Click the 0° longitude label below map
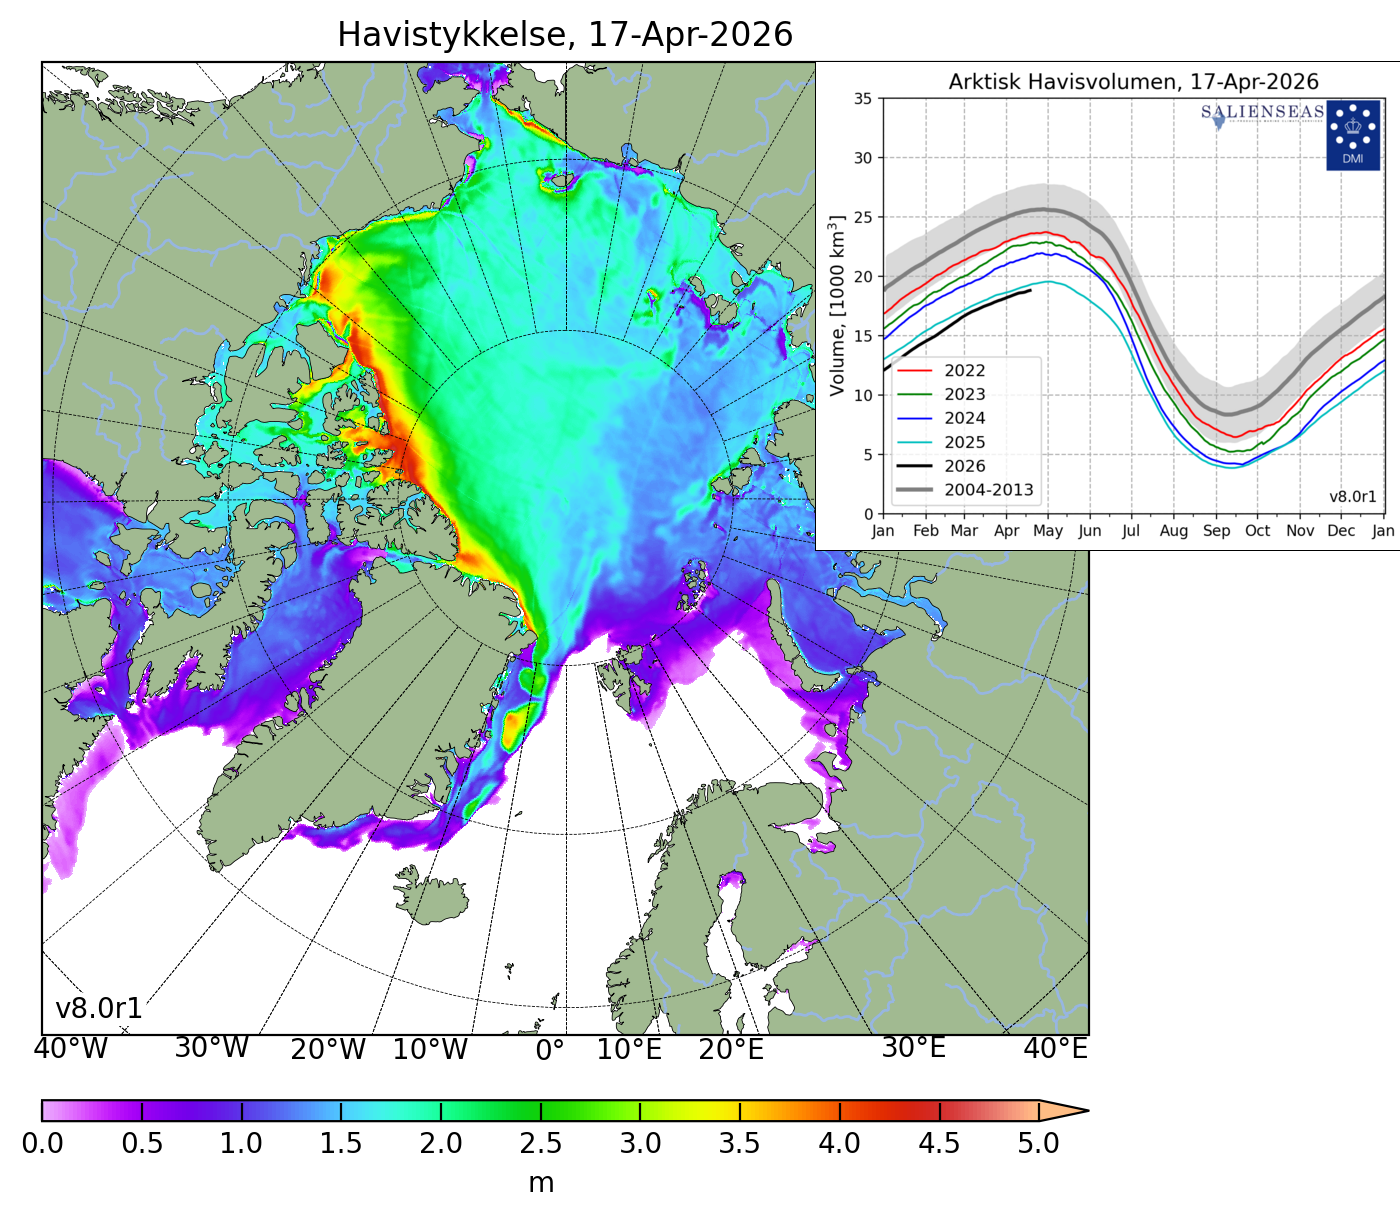Screen dimensions: 1400x1213 tap(550, 1050)
